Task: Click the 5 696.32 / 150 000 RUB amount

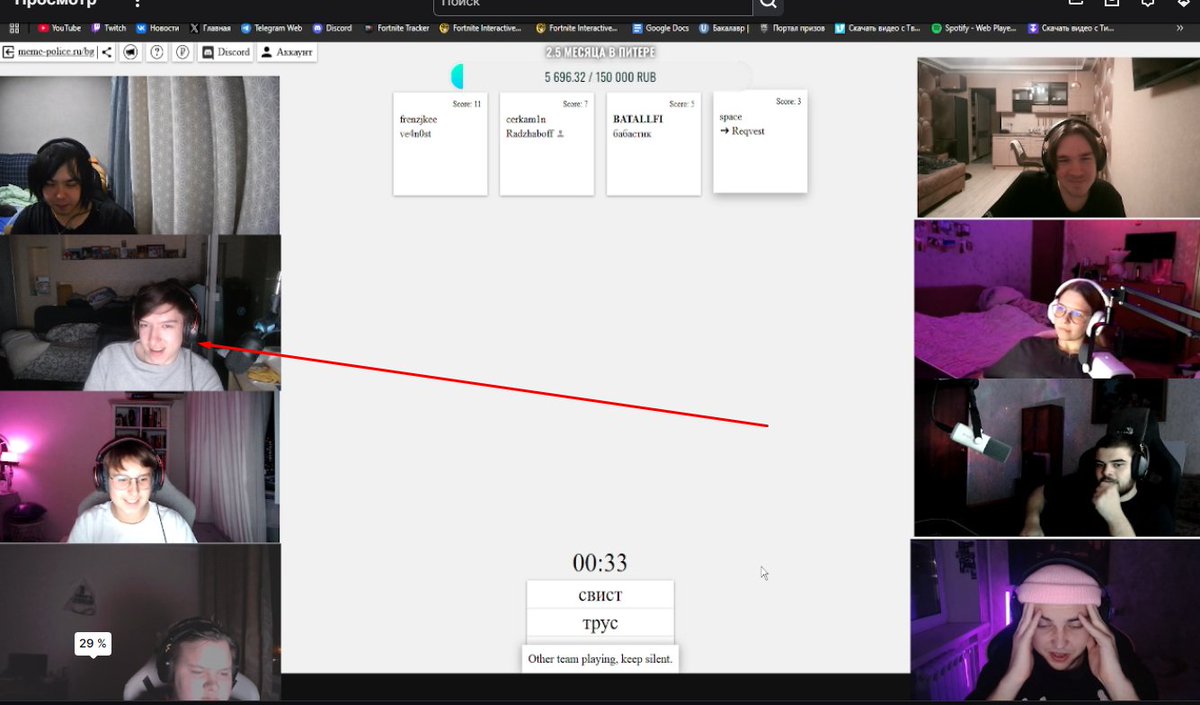Action: [600, 77]
